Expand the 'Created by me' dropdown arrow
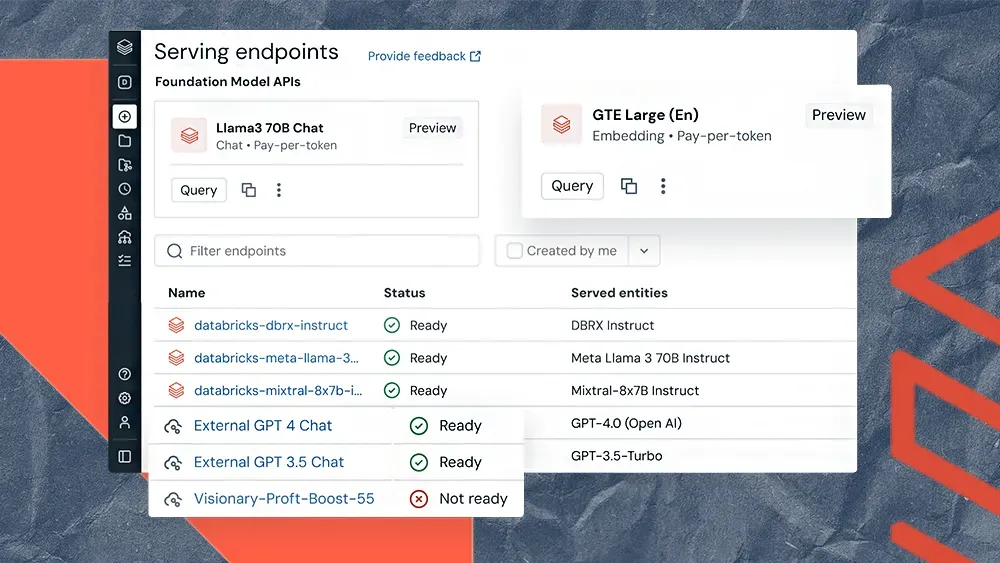This screenshot has height=563, width=1000. [644, 251]
